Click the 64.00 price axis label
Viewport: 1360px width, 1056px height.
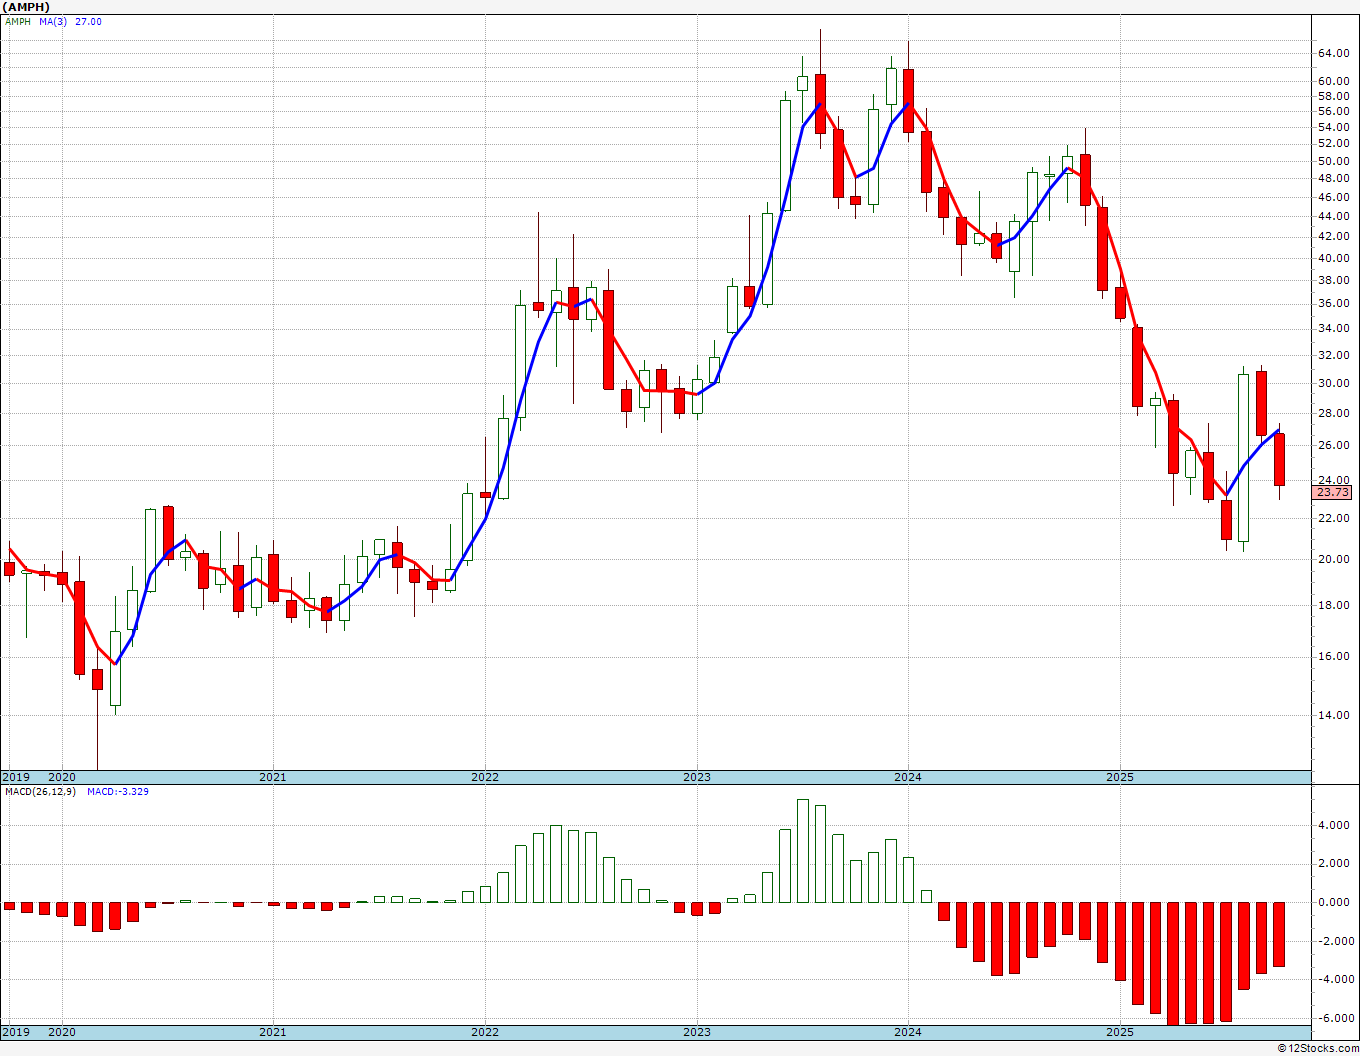tap(1332, 53)
